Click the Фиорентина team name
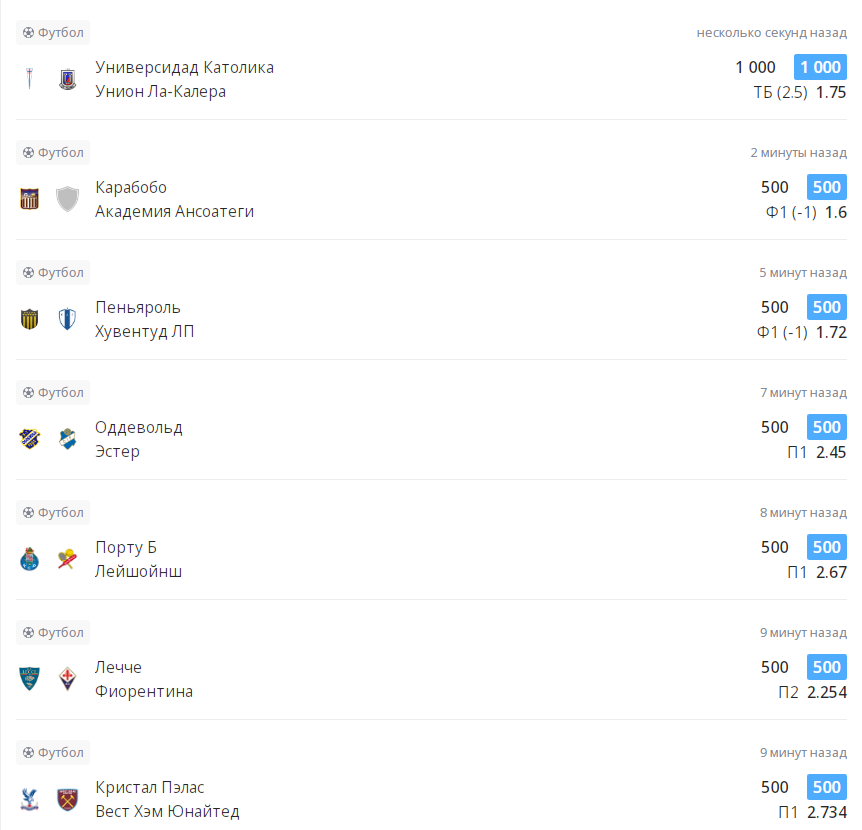862x830 pixels. point(144,692)
